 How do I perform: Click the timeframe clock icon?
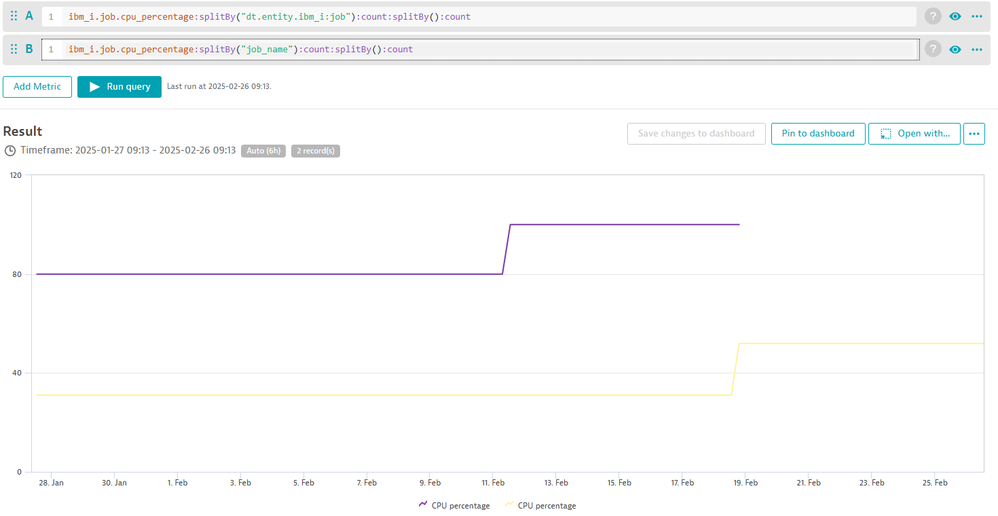coord(10,151)
